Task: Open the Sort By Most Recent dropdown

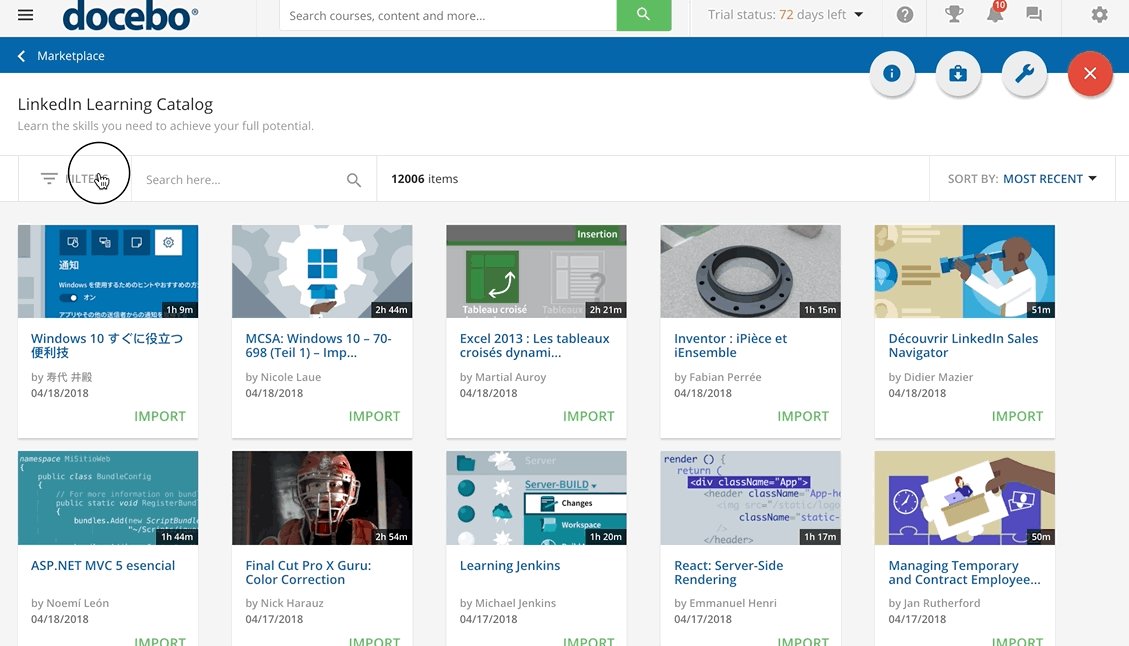Action: point(1022,179)
